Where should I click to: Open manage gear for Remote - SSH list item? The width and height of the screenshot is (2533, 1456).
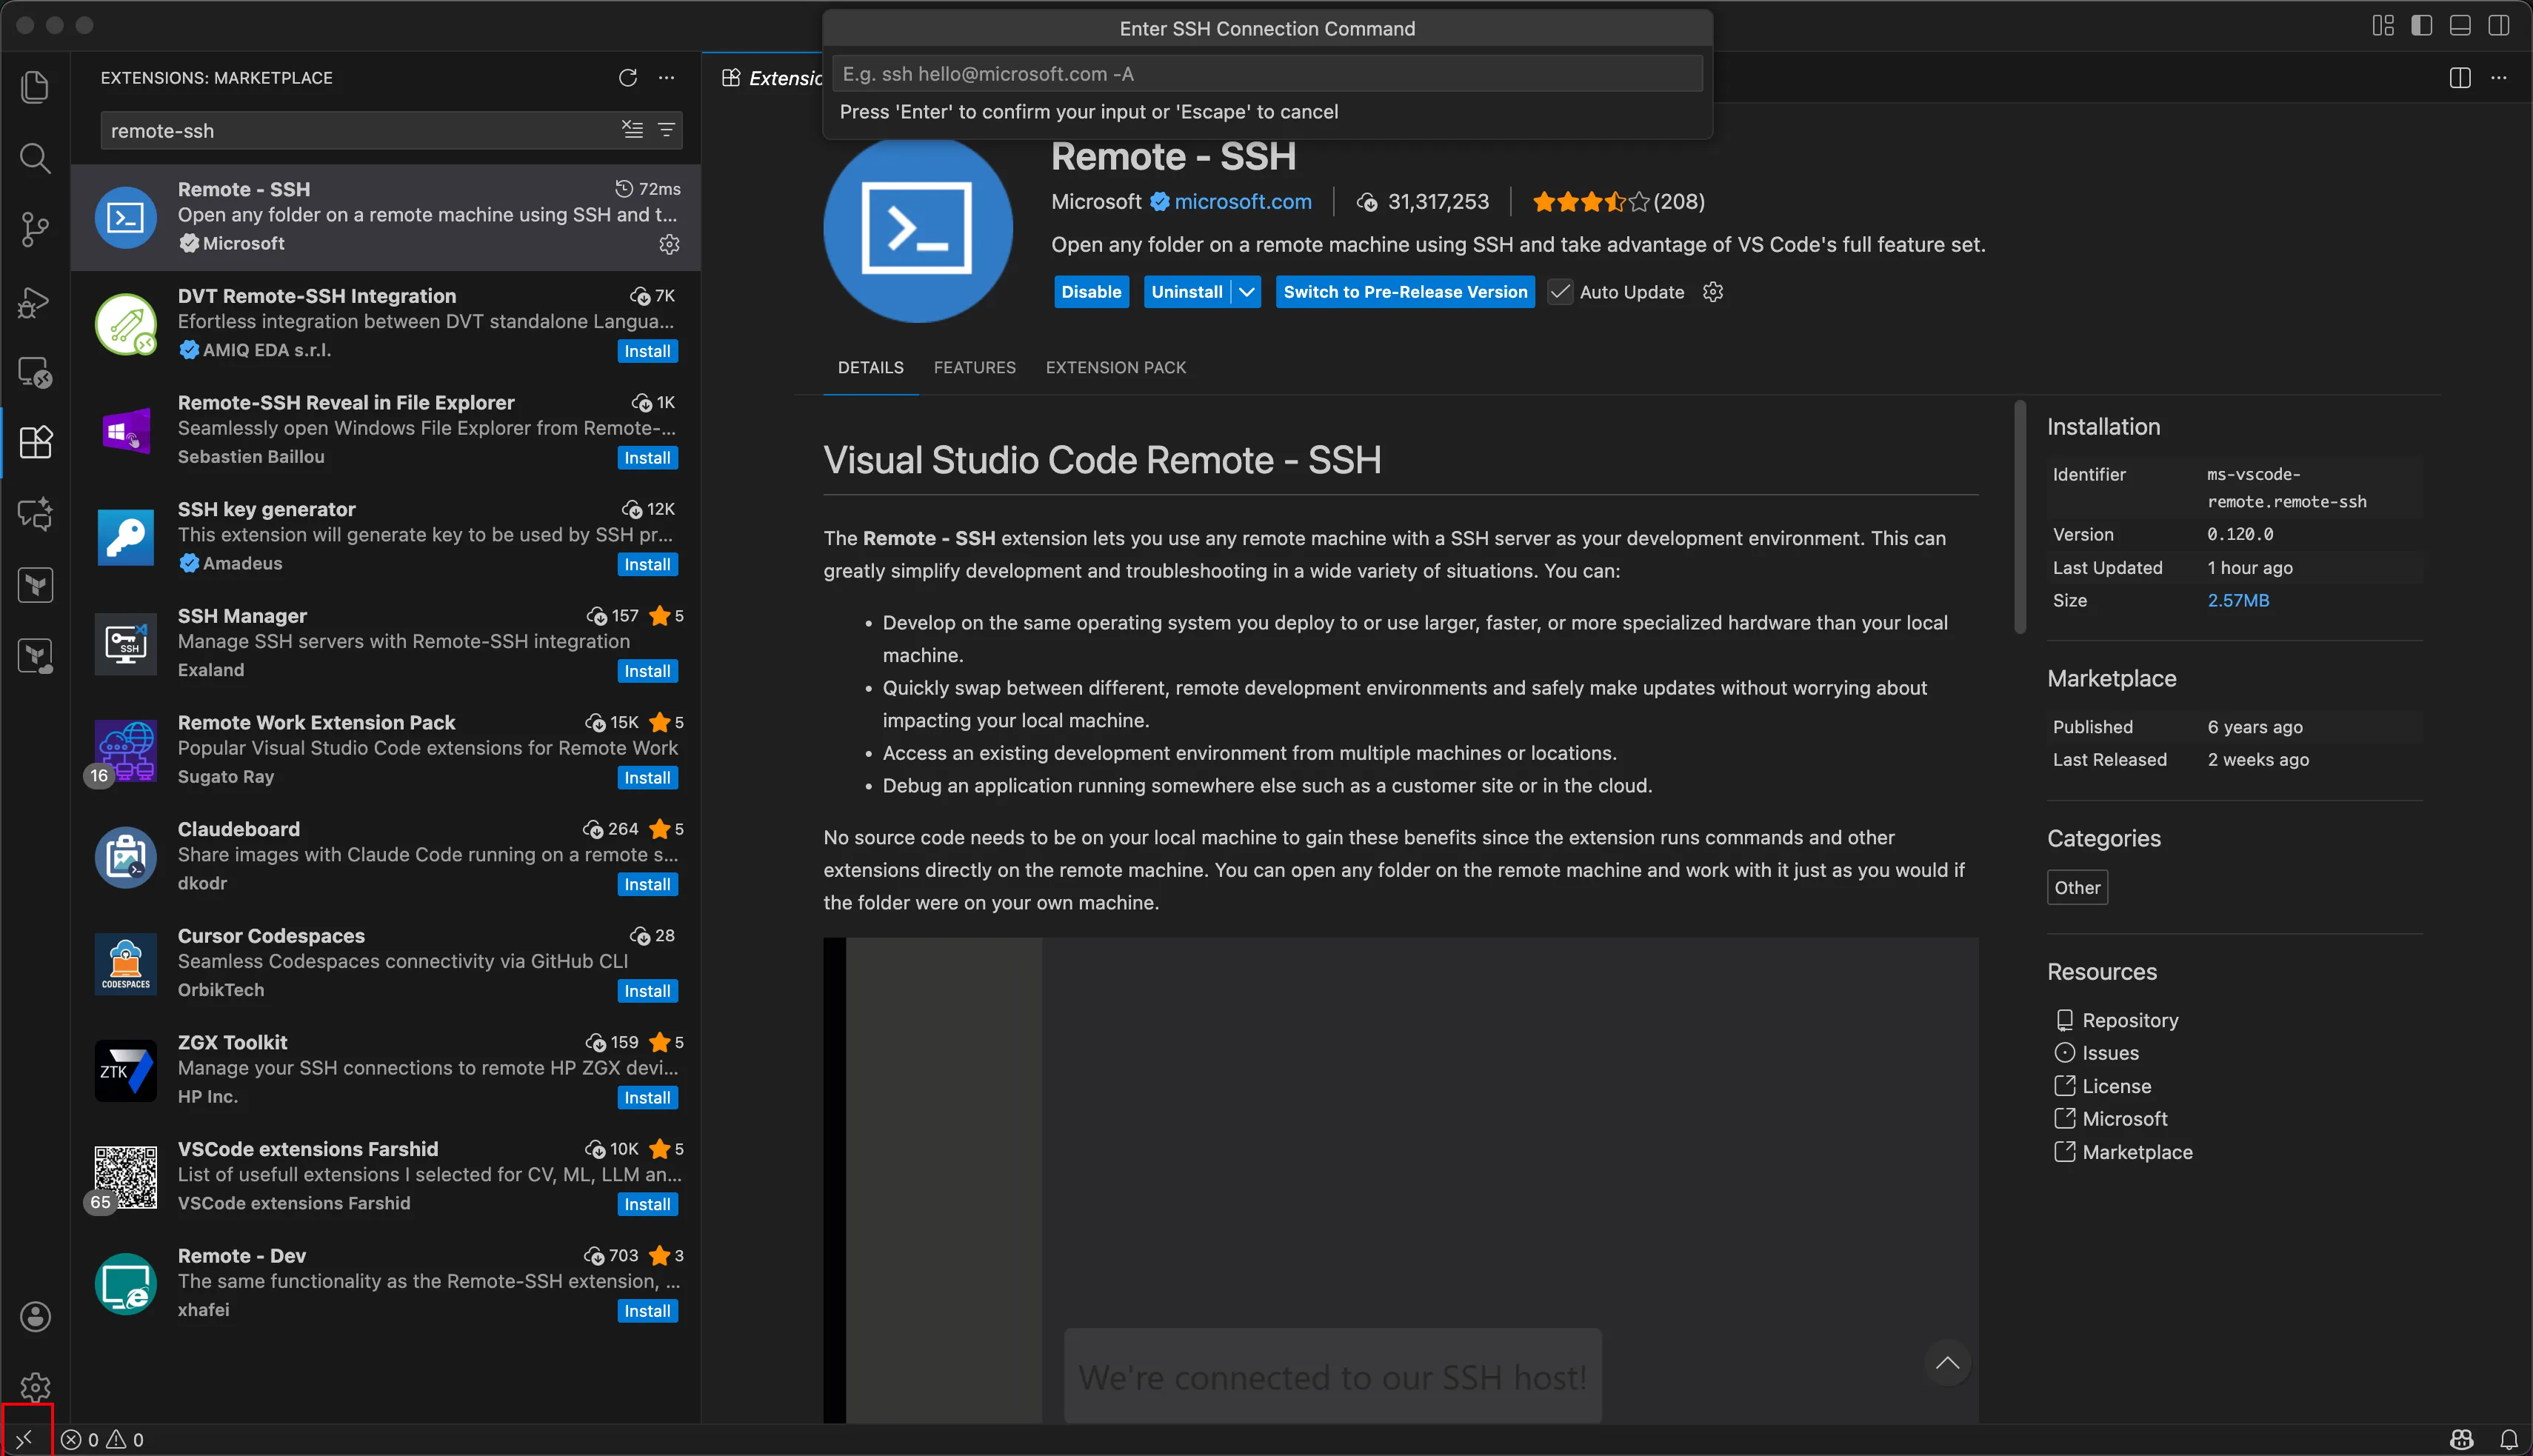pos(670,244)
